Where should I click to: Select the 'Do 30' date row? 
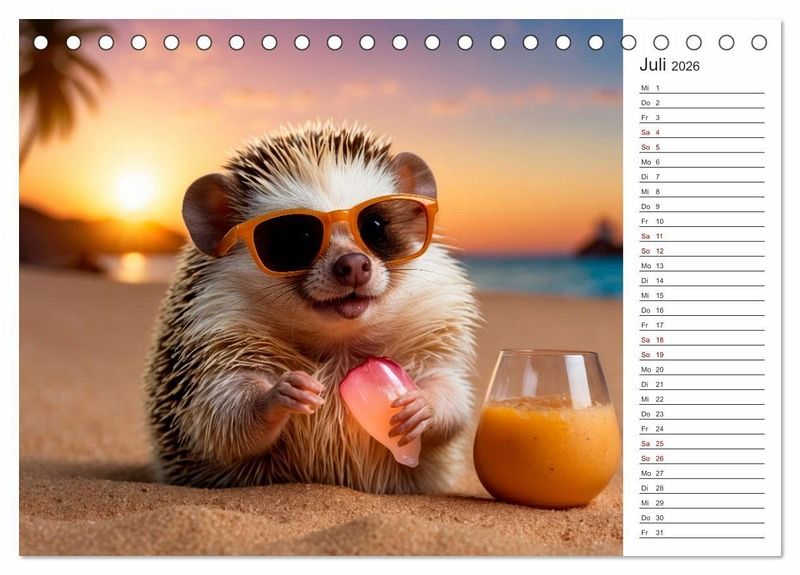pyautogui.click(x=702, y=517)
